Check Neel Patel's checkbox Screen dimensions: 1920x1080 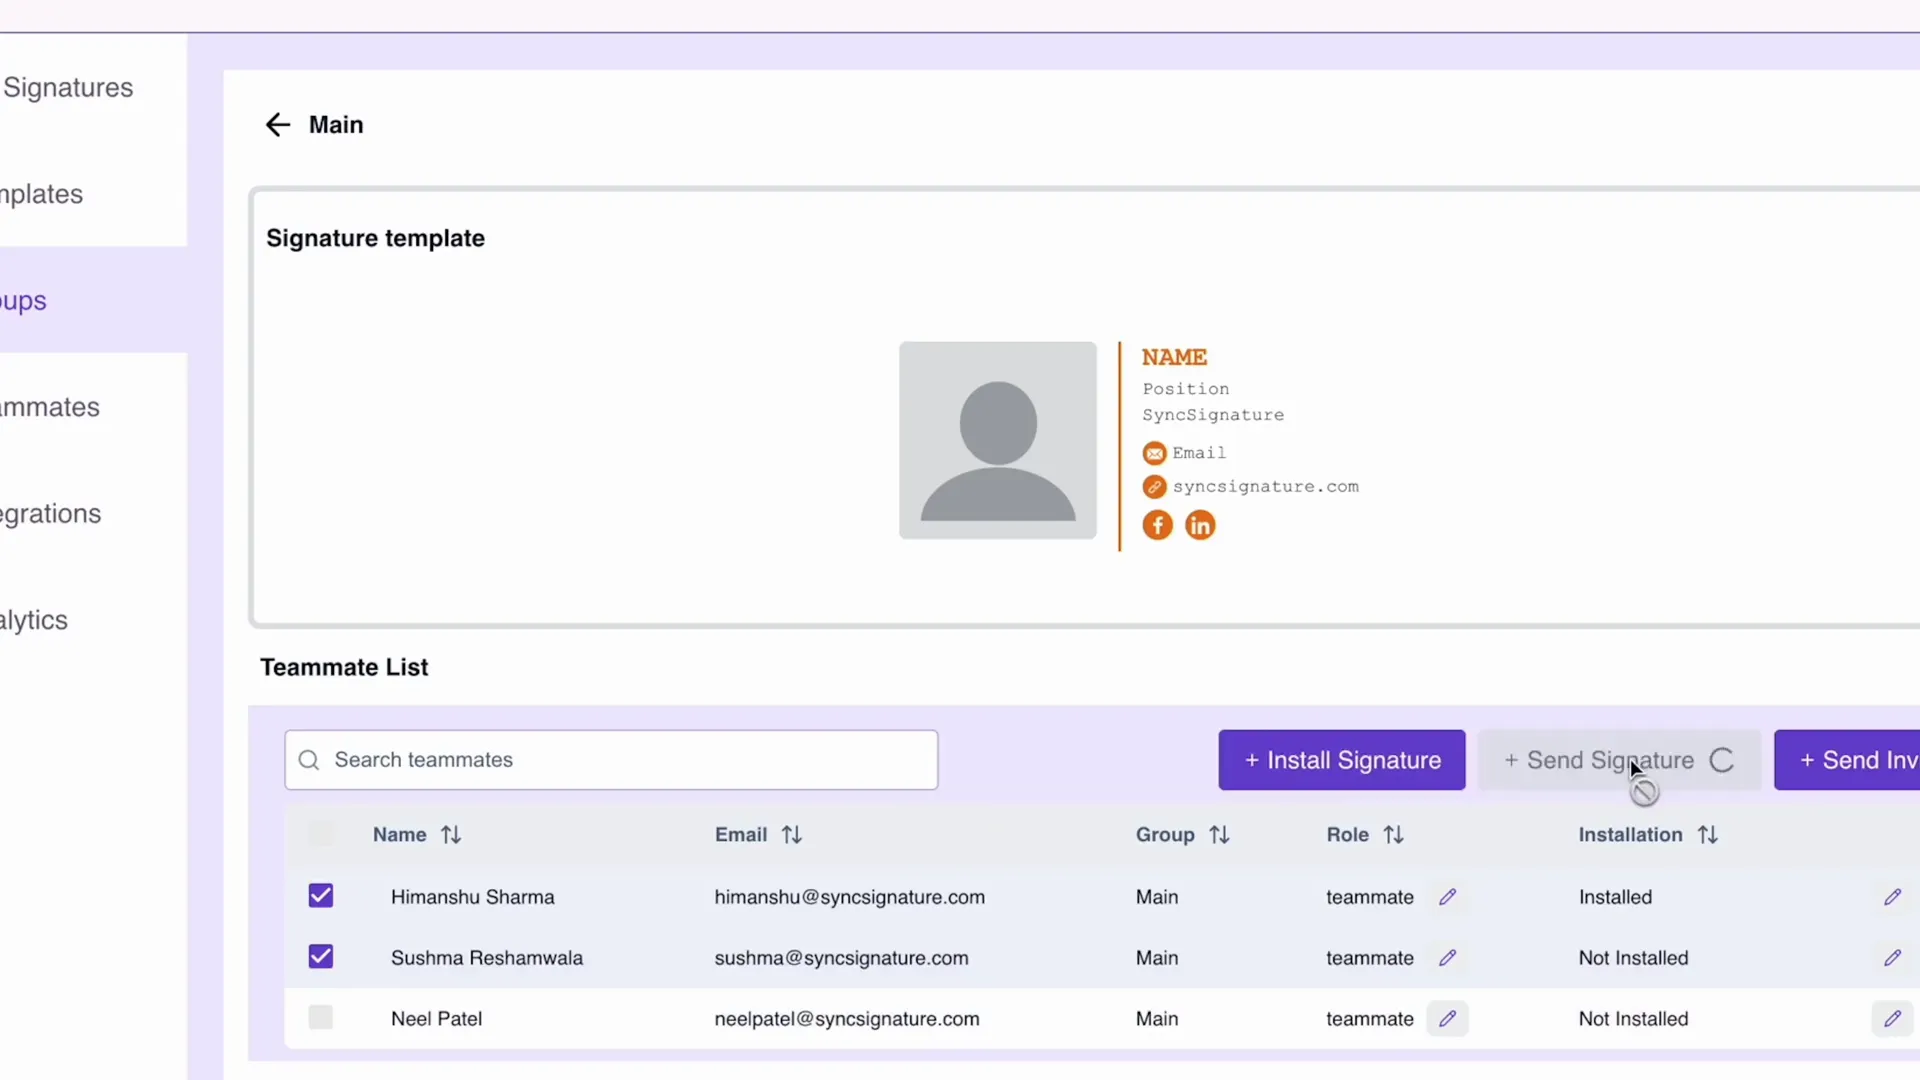pos(321,1018)
